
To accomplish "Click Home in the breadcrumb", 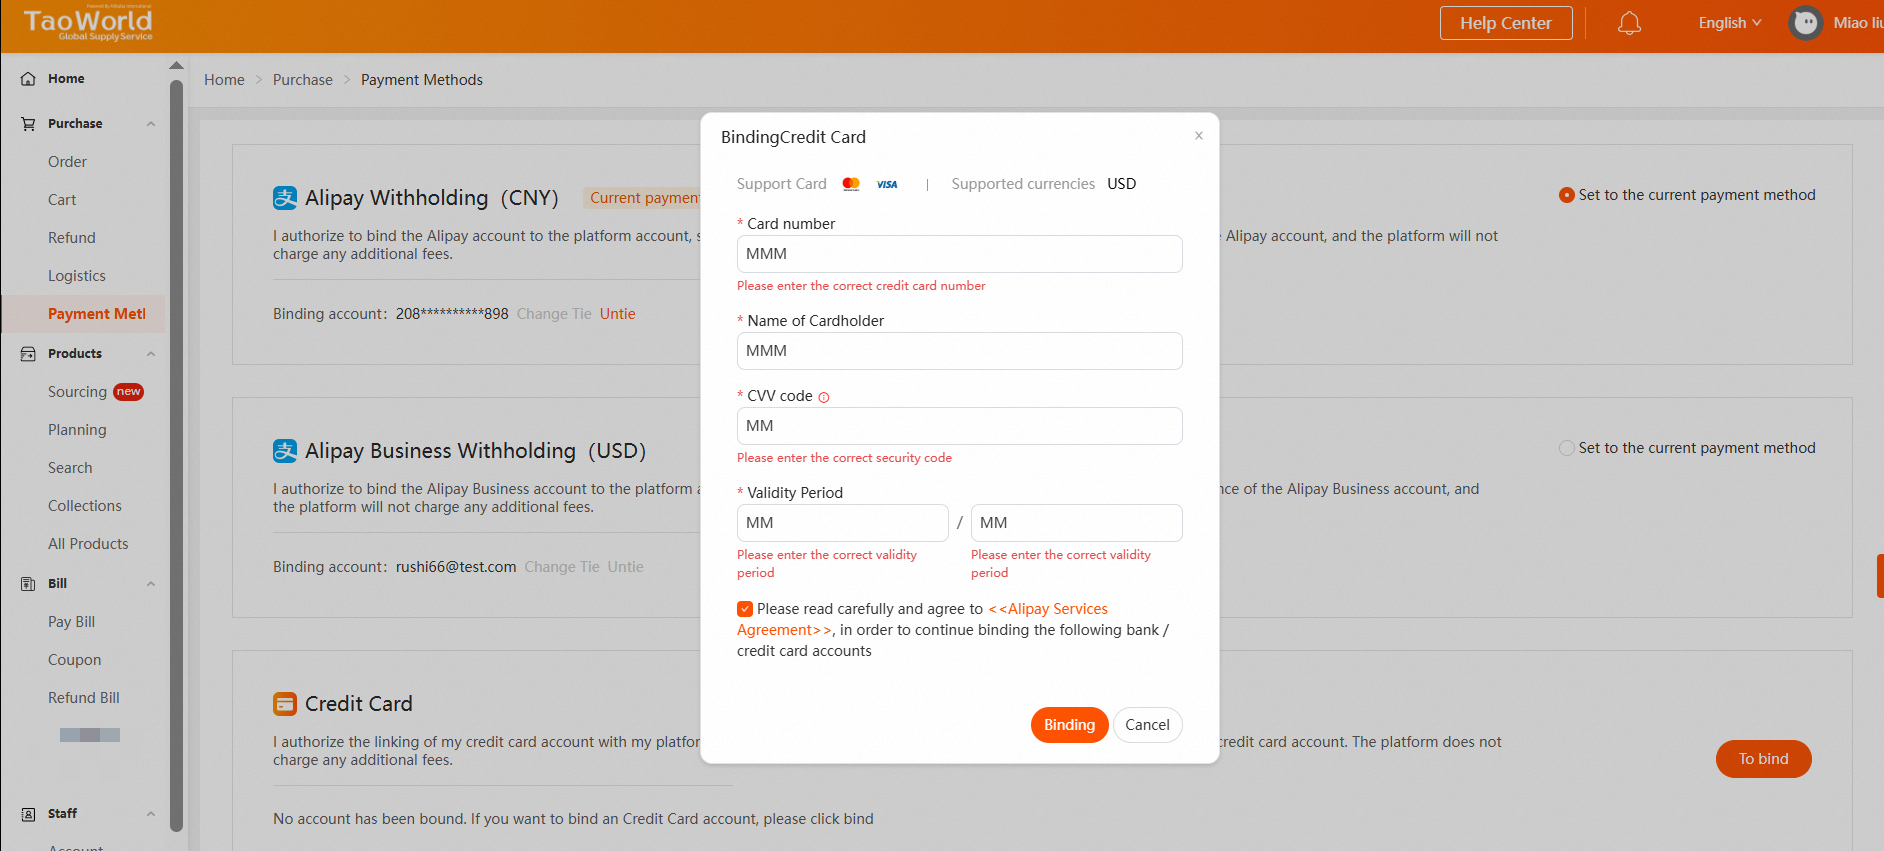I will (x=224, y=80).
